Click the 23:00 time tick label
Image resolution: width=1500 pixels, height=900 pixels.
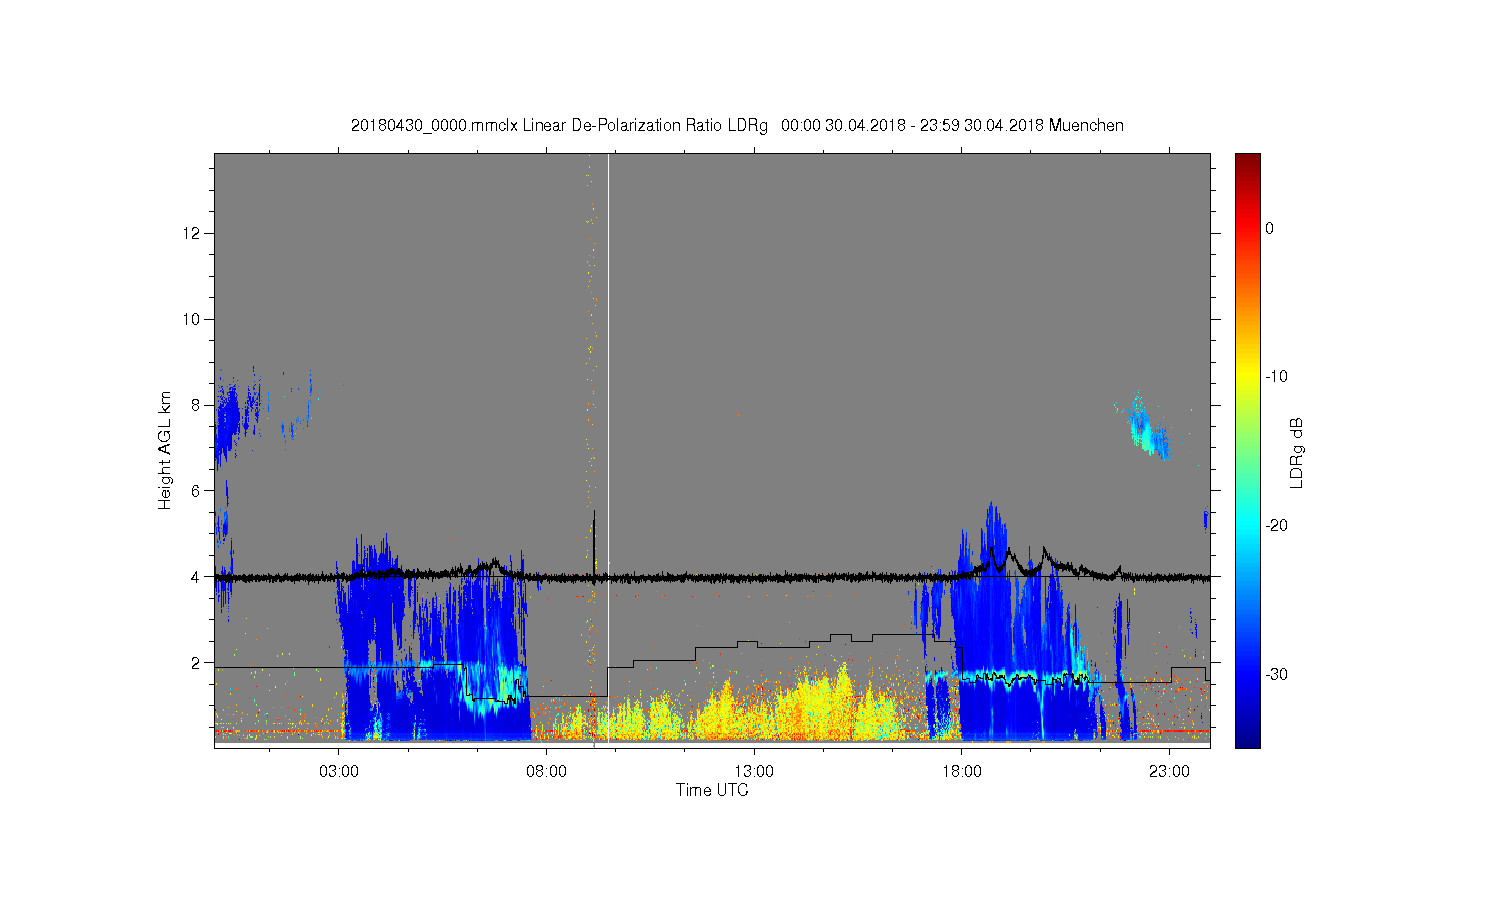[1169, 771]
